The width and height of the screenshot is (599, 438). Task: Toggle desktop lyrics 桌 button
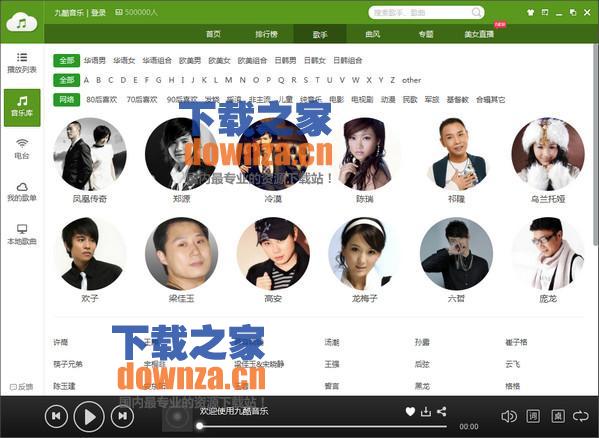[x=558, y=416]
